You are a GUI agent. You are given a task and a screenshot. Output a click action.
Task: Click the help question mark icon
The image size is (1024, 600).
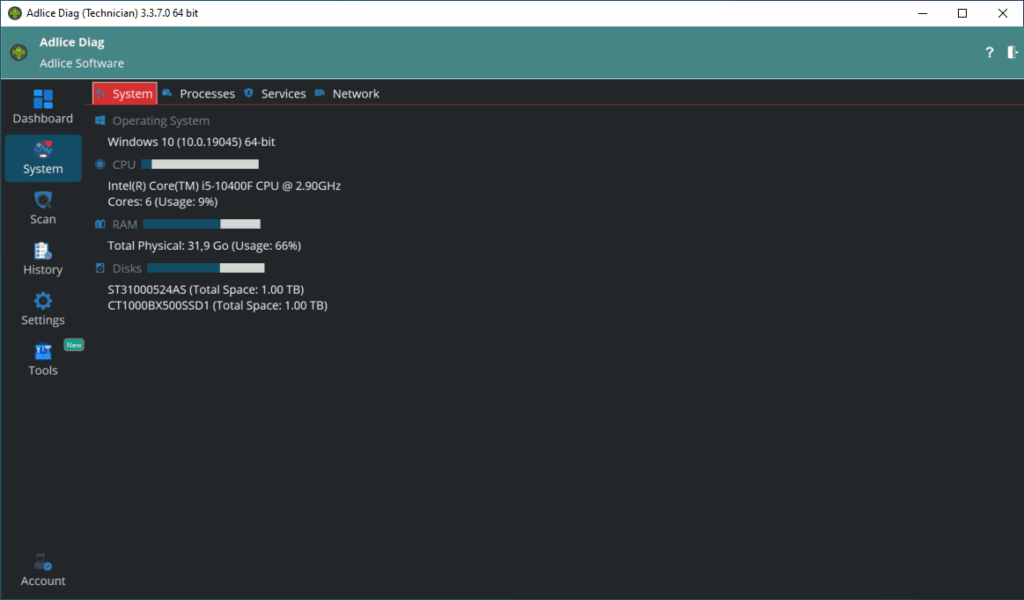pos(989,52)
